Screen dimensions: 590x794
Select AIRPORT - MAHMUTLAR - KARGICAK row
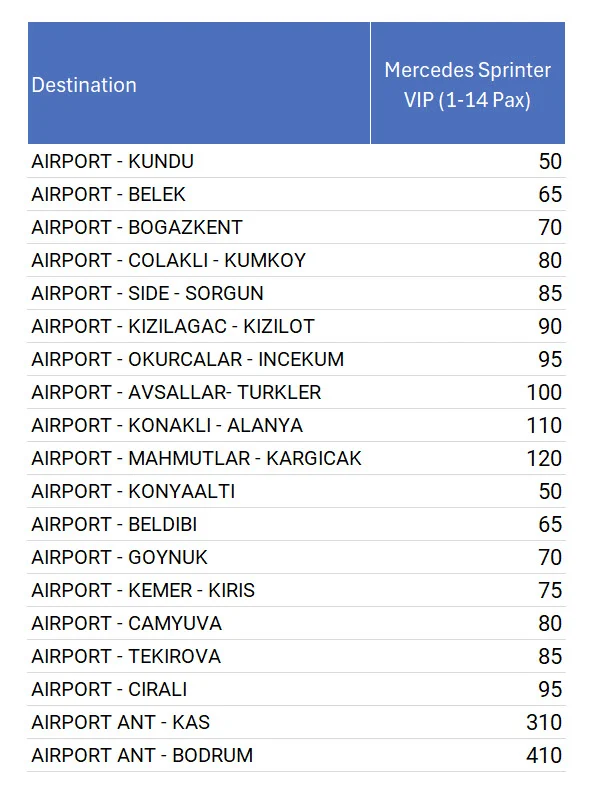(296, 458)
